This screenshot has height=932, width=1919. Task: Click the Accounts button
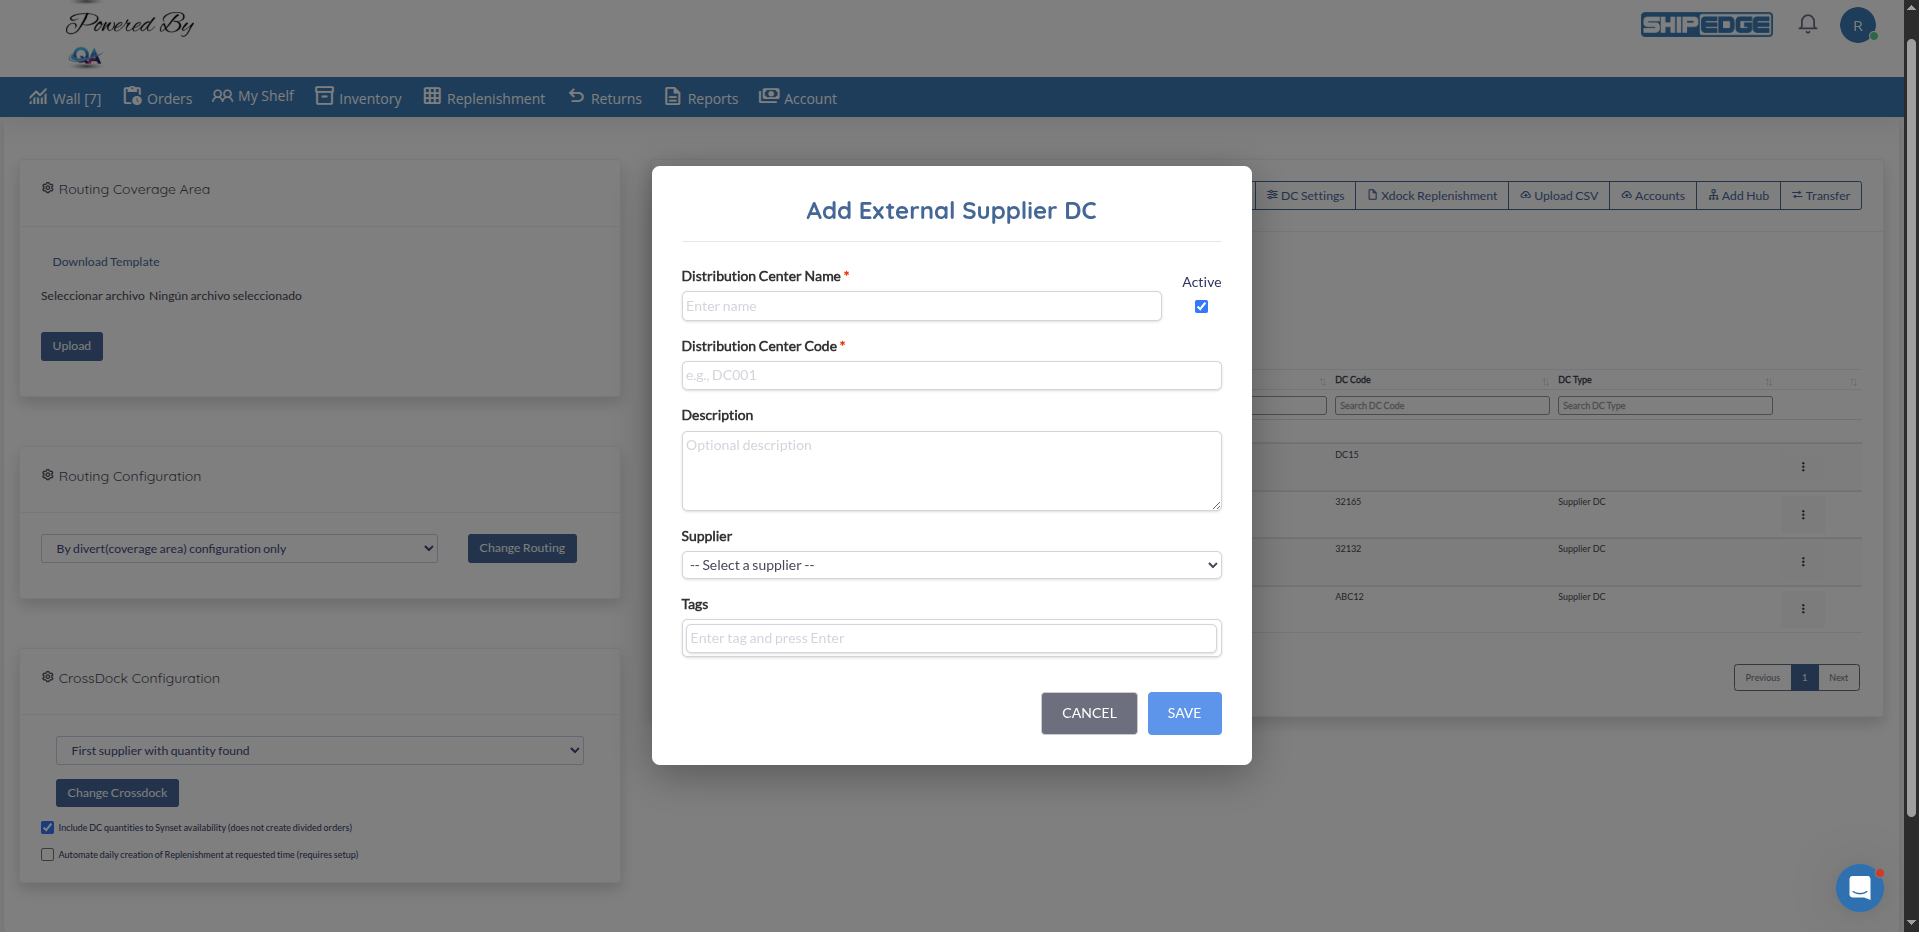[x=1653, y=195]
